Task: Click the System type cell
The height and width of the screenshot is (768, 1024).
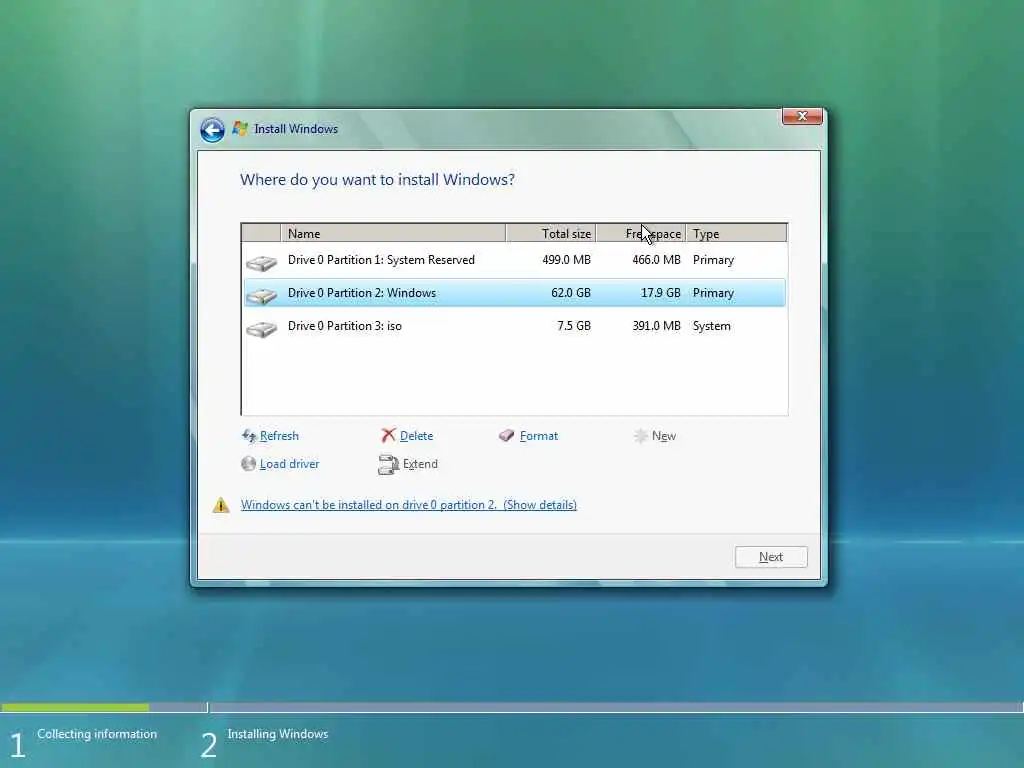Action: click(712, 326)
